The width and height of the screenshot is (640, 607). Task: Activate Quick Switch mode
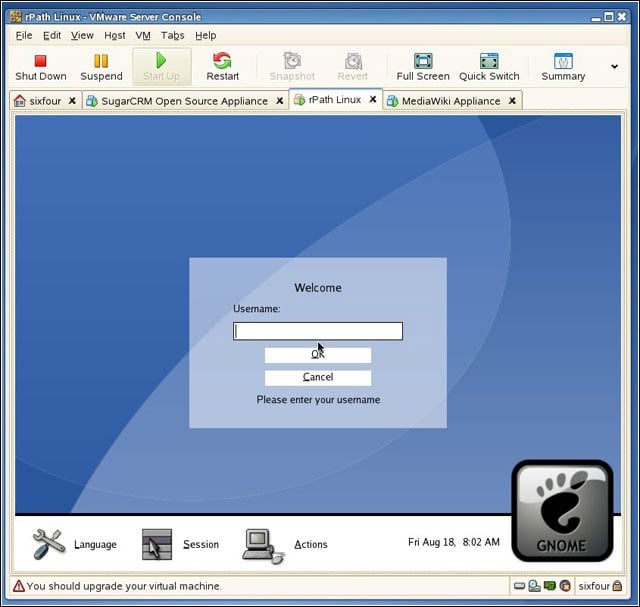click(x=489, y=67)
